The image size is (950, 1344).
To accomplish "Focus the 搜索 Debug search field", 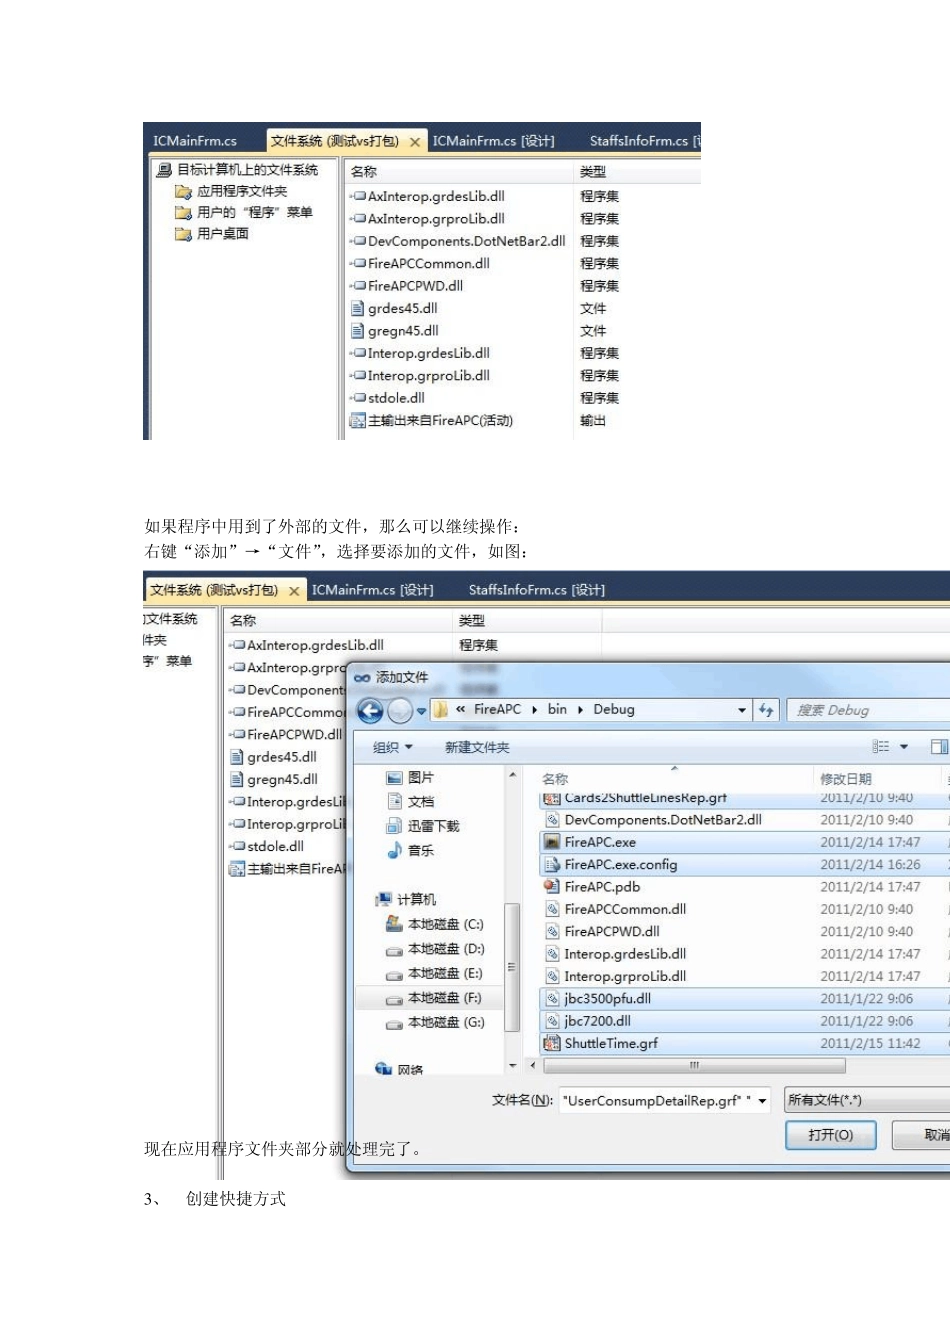I will [x=868, y=710].
